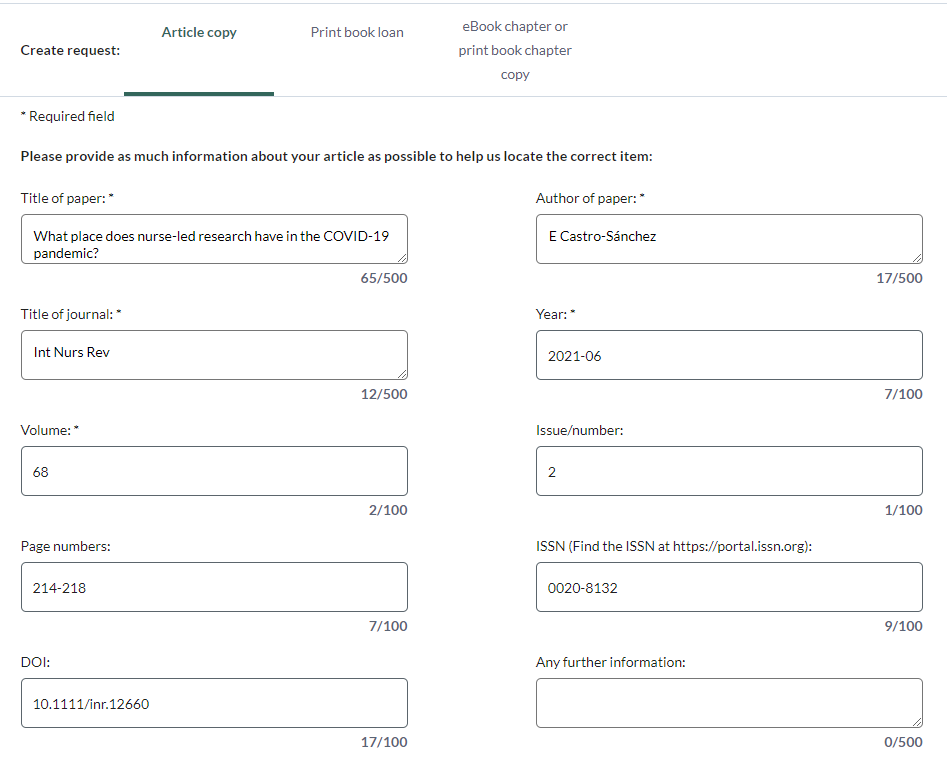Click the ISSN input showing 0020-8132
This screenshot has height=768, width=947.
coord(729,587)
